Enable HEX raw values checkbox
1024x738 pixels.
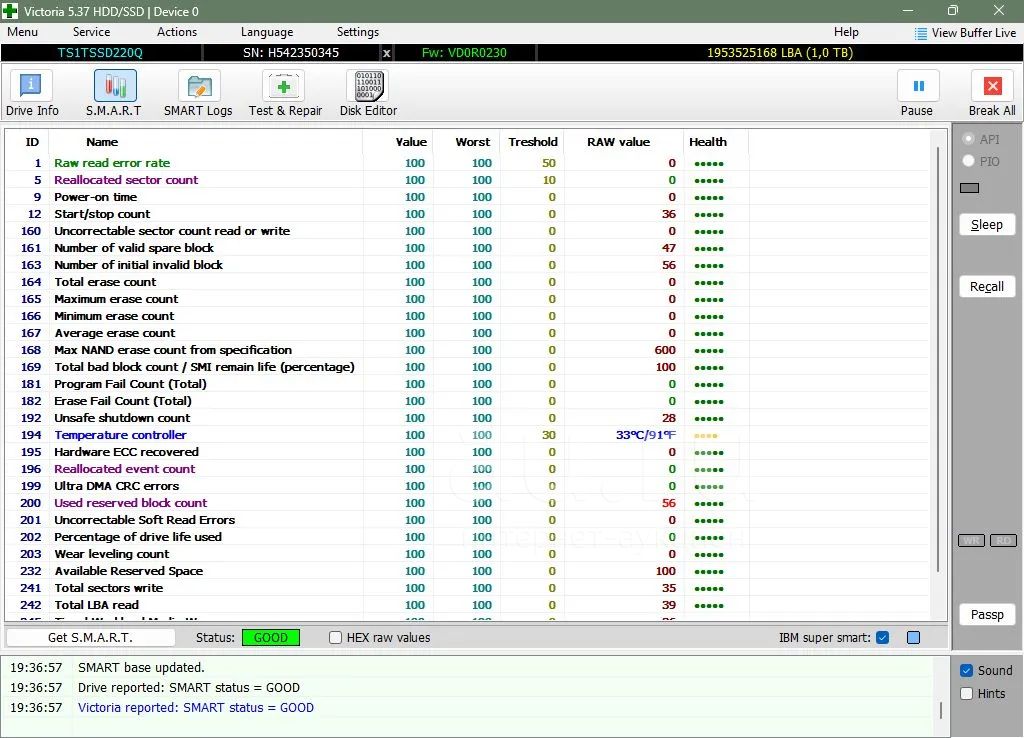(x=336, y=638)
